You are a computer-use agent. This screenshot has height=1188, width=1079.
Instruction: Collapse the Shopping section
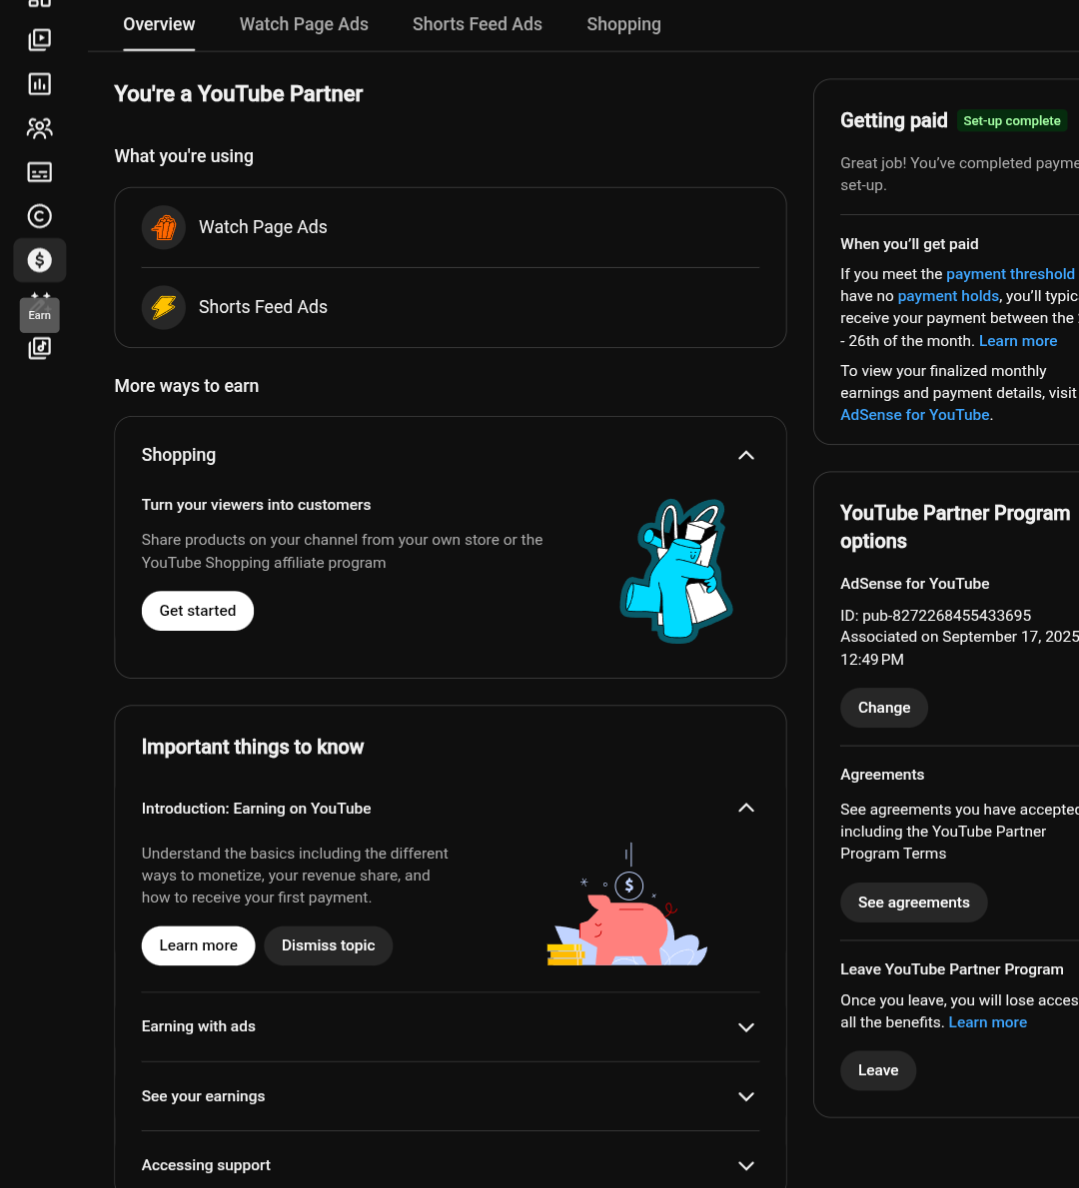pyautogui.click(x=746, y=455)
